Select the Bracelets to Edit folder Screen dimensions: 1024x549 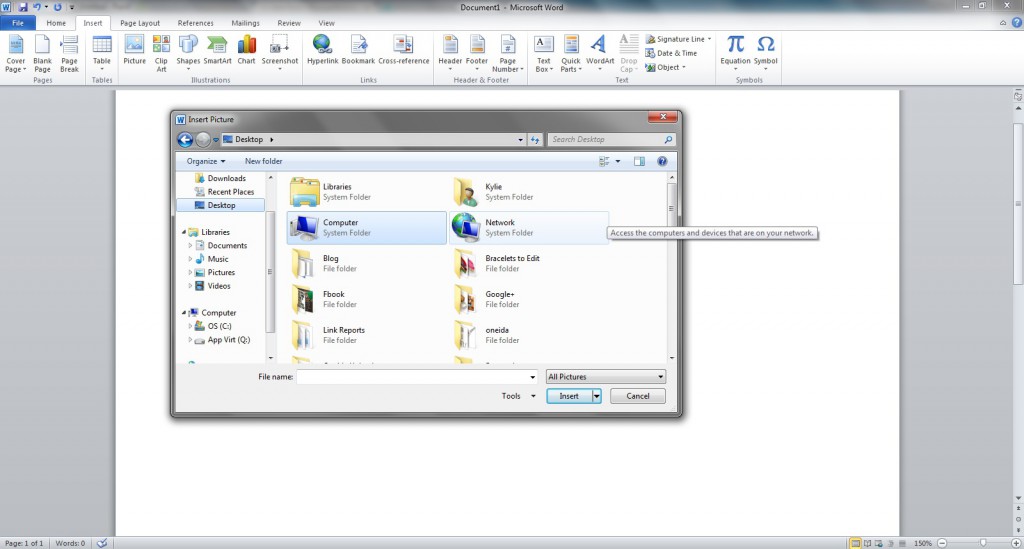[x=528, y=263]
